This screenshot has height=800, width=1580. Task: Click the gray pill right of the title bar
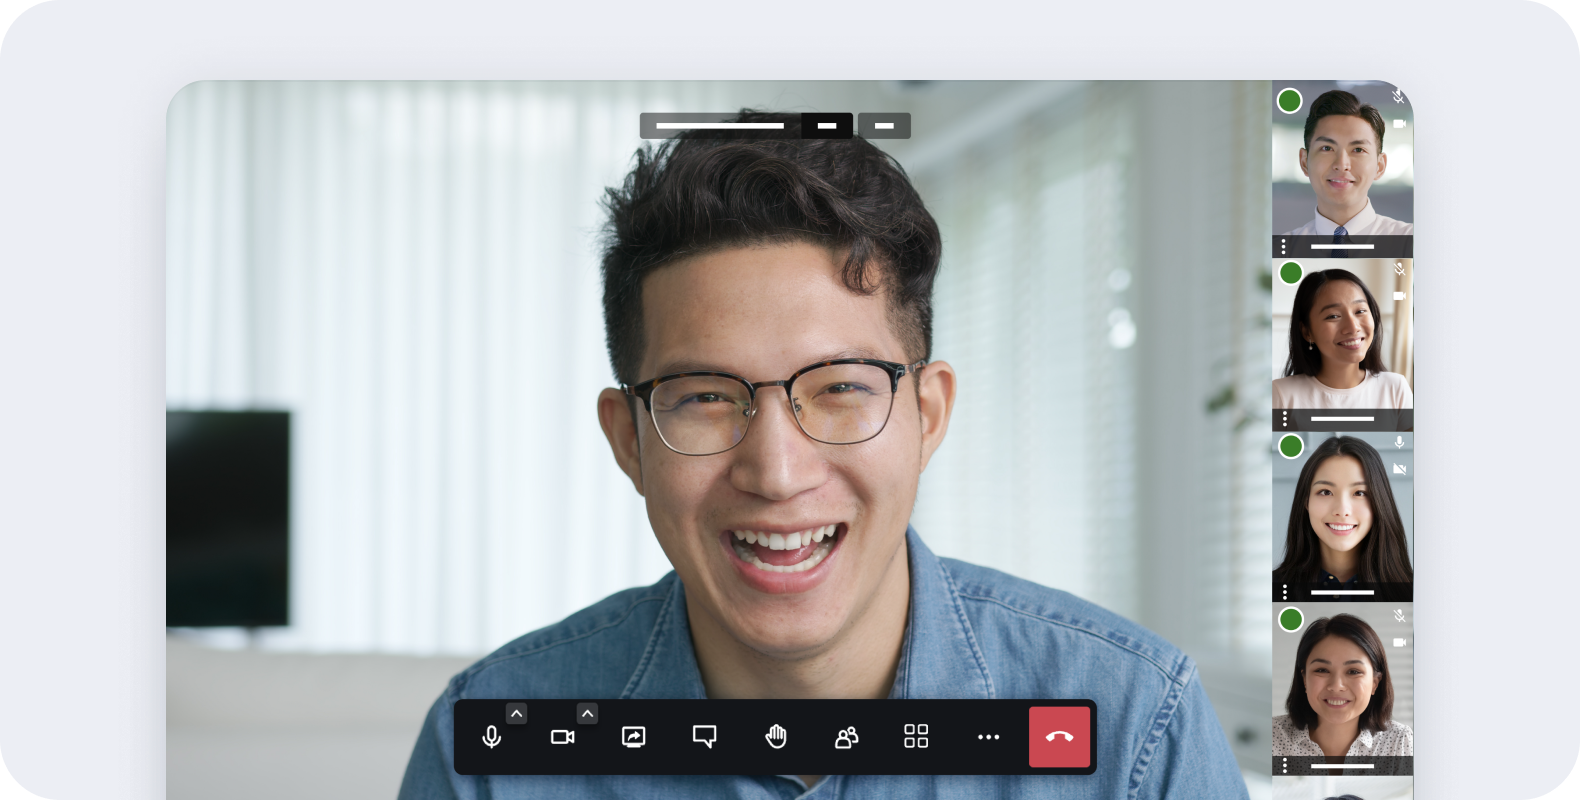[x=884, y=126]
